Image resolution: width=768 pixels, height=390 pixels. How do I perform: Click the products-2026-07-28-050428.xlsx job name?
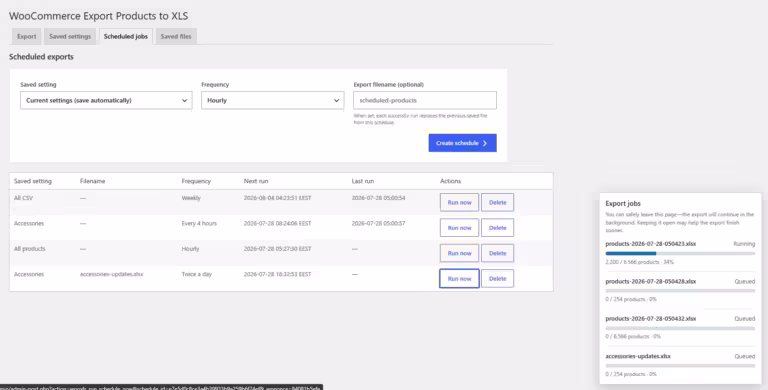650,282
